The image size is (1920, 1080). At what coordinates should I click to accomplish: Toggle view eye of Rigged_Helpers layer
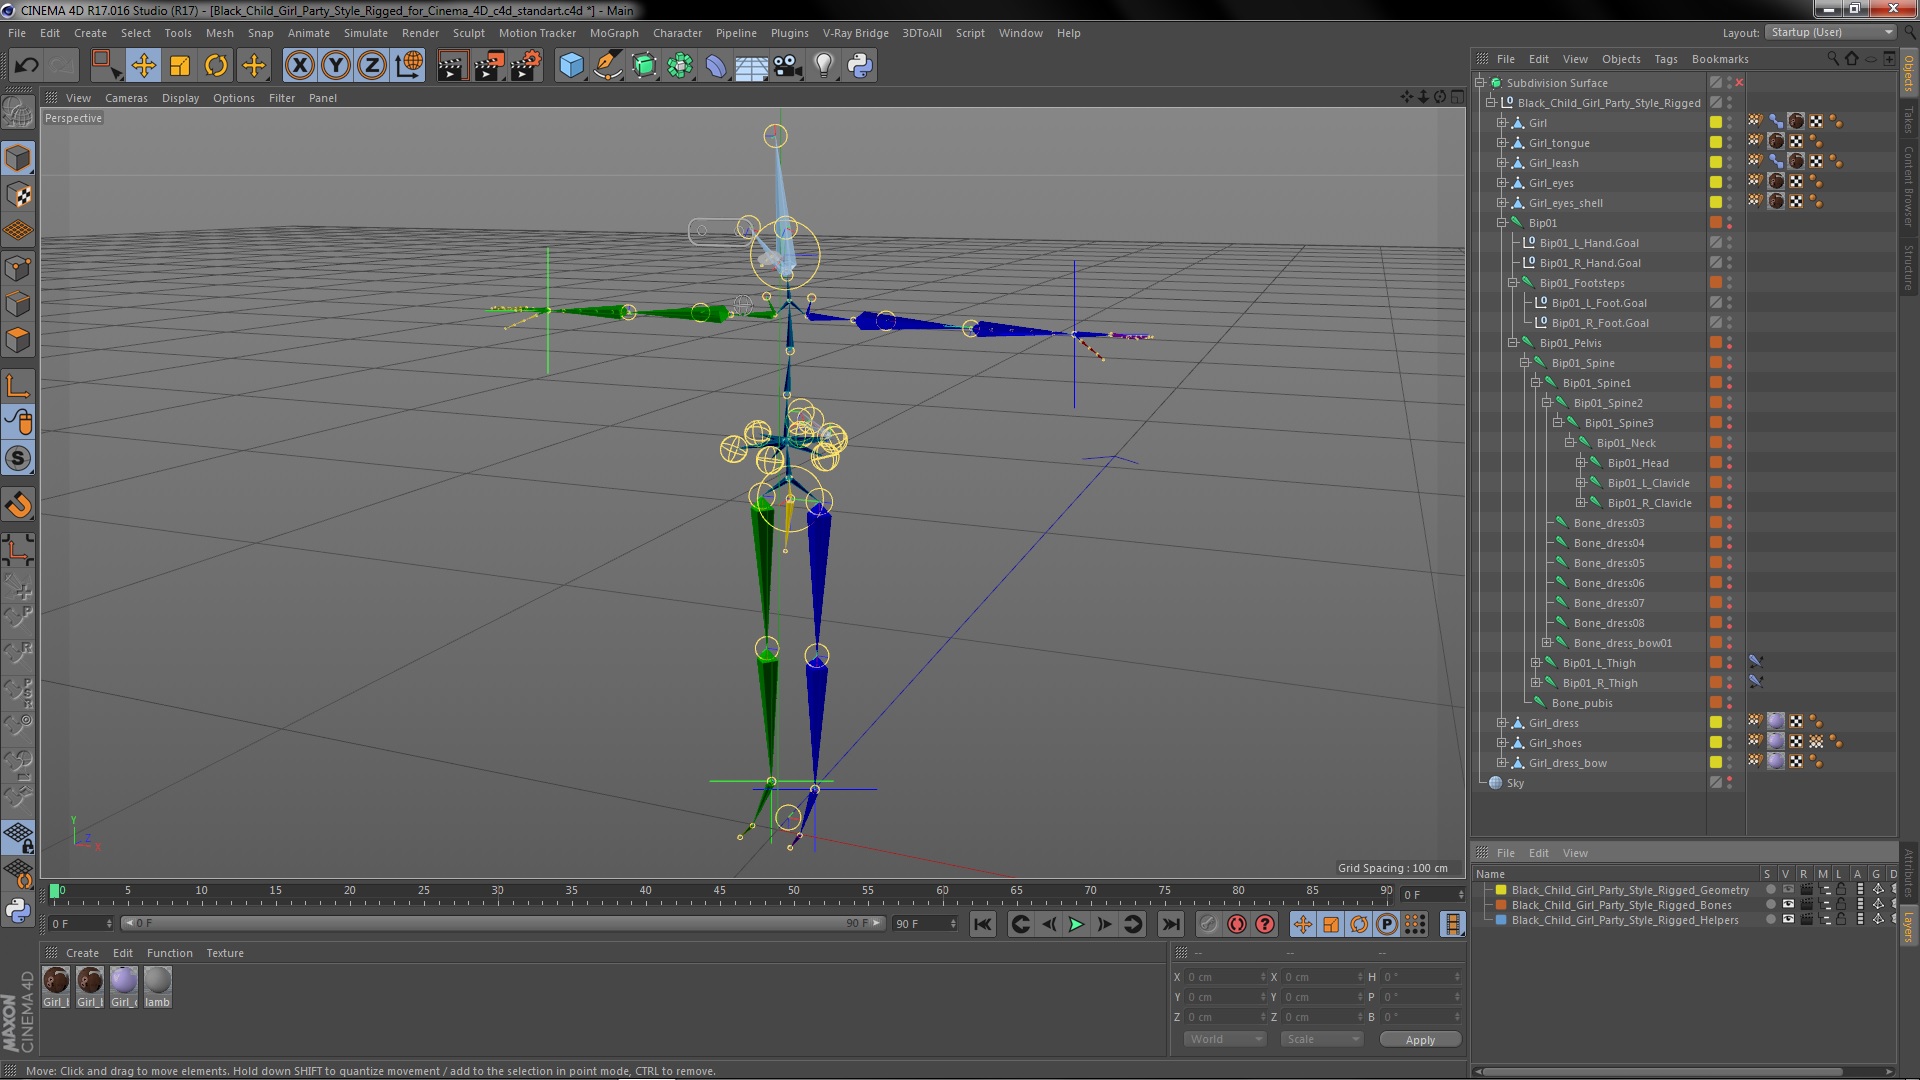point(1788,920)
